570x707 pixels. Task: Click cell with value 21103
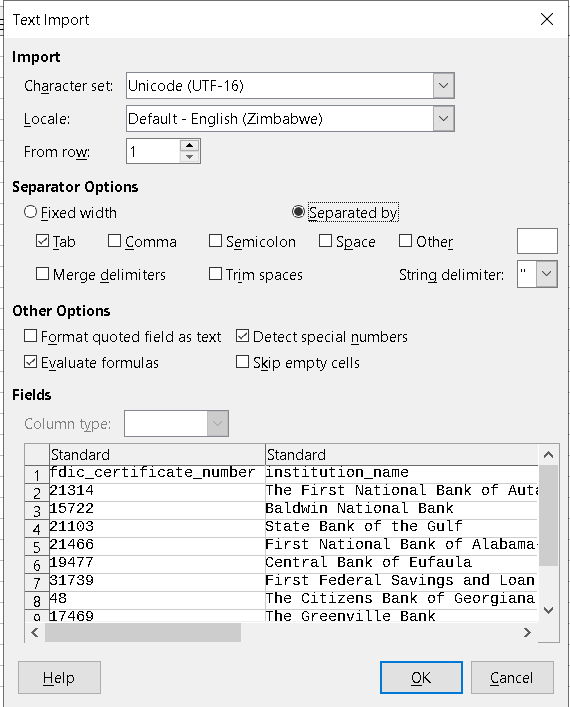[157, 527]
